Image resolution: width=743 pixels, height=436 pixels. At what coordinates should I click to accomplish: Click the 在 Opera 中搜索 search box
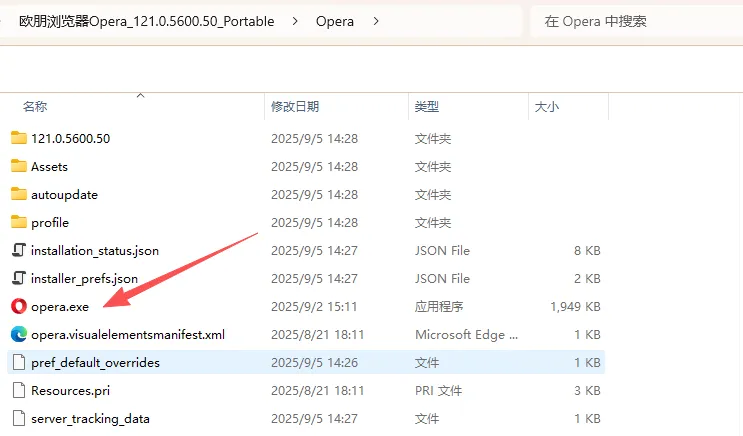pyautogui.click(x=636, y=21)
